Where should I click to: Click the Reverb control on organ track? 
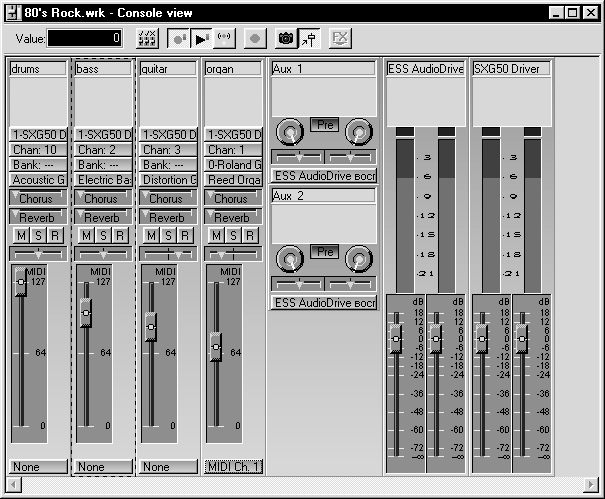pyautogui.click(x=232, y=217)
